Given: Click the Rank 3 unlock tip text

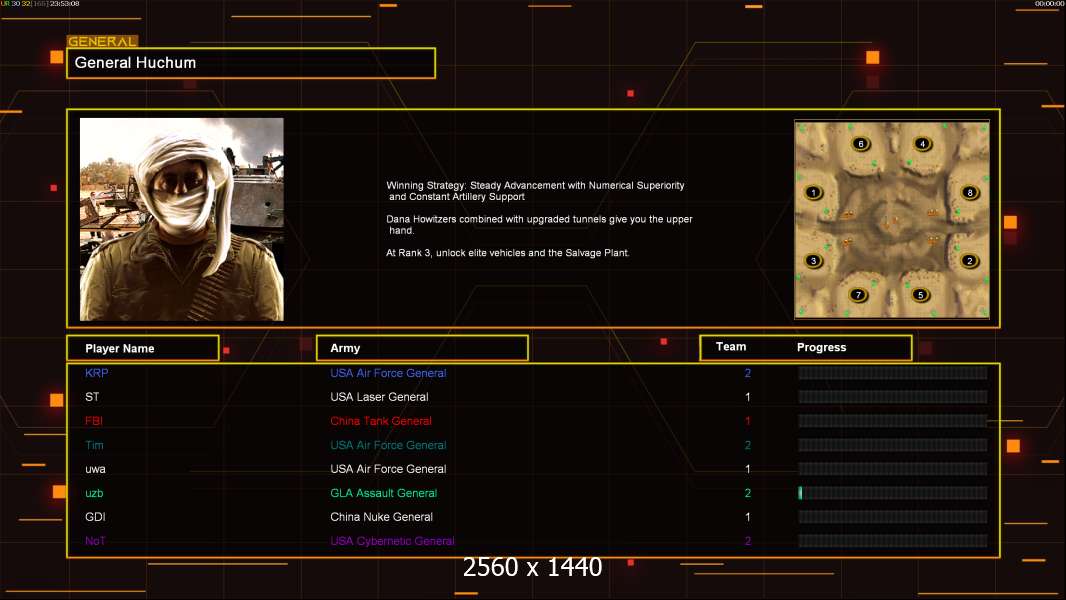Looking at the screenshot, I should (507, 253).
